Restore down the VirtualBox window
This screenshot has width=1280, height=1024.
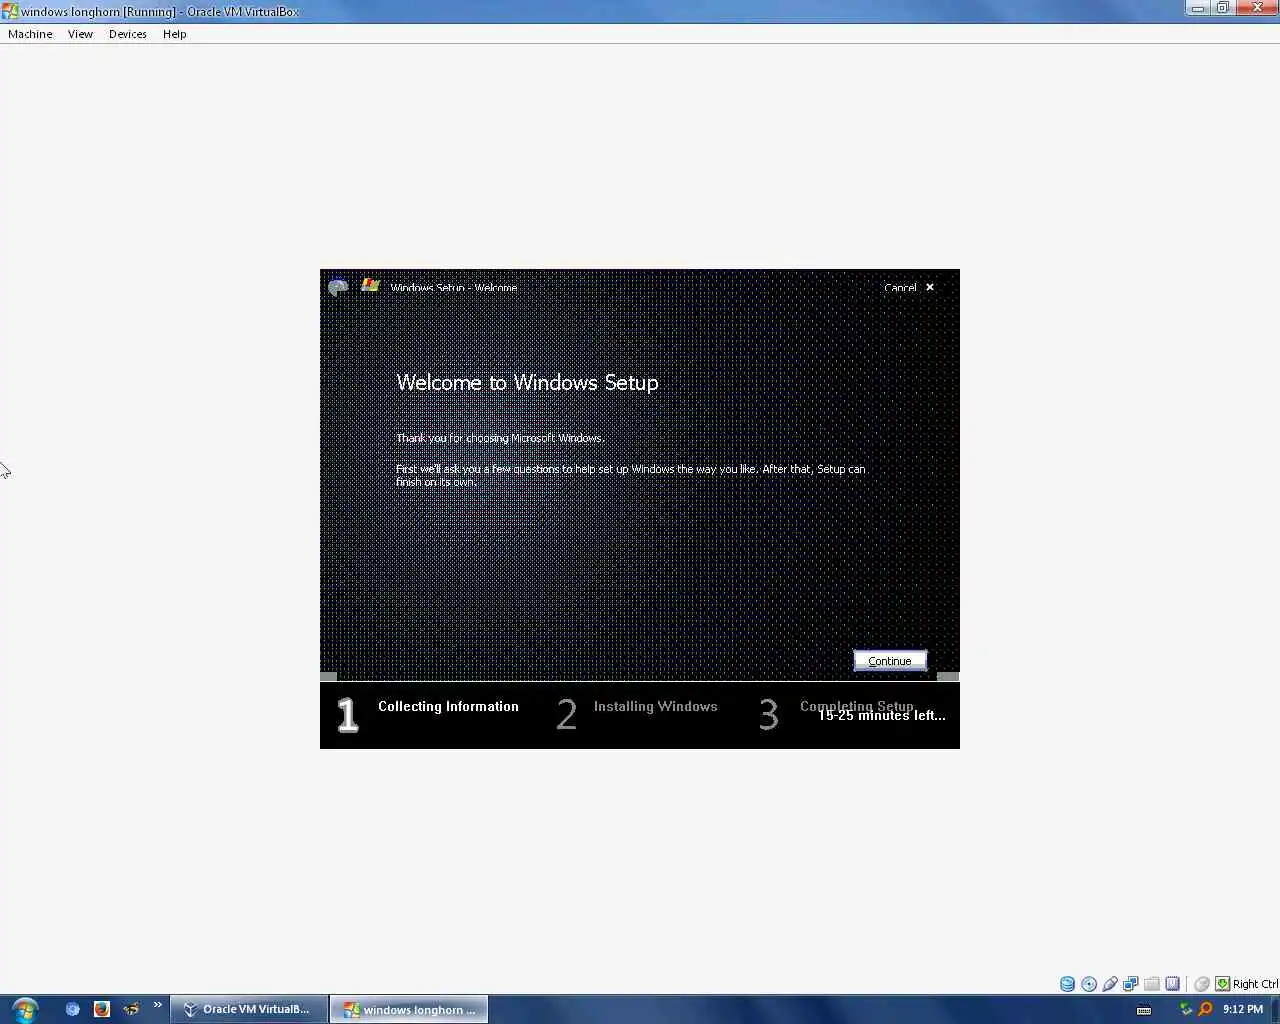[x=1222, y=8]
